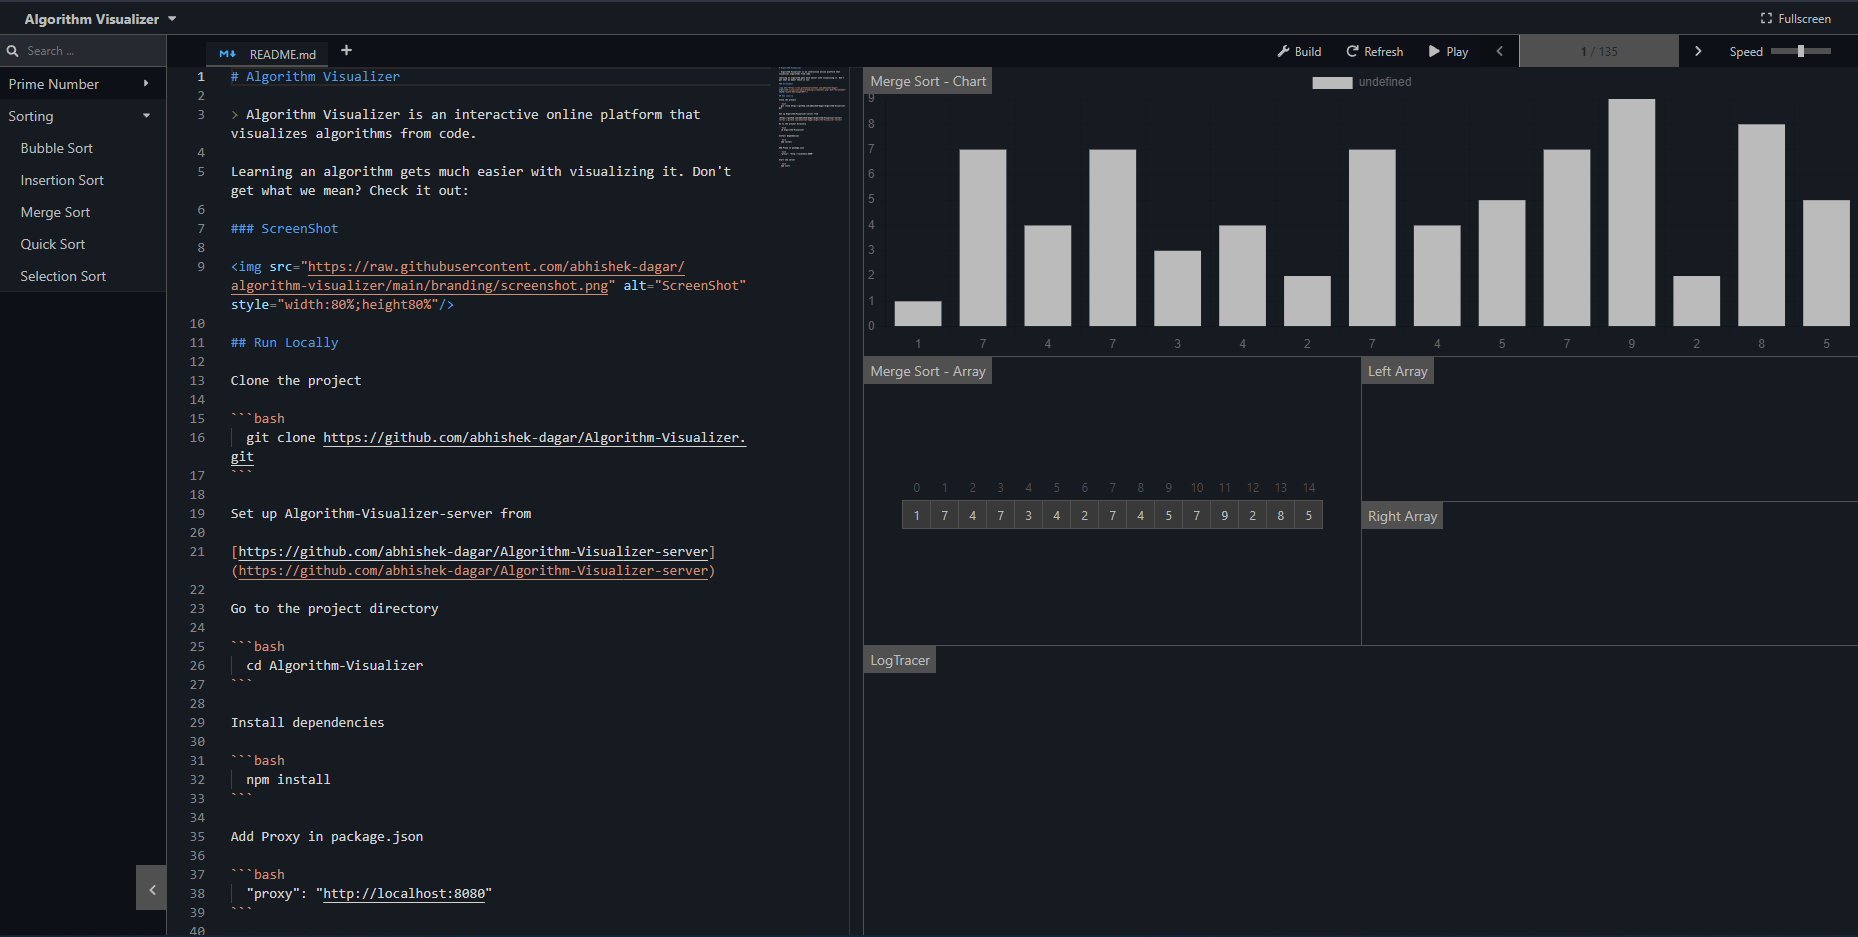The image size is (1858, 937).
Task: Click array cell at index 14
Action: tap(1308, 516)
